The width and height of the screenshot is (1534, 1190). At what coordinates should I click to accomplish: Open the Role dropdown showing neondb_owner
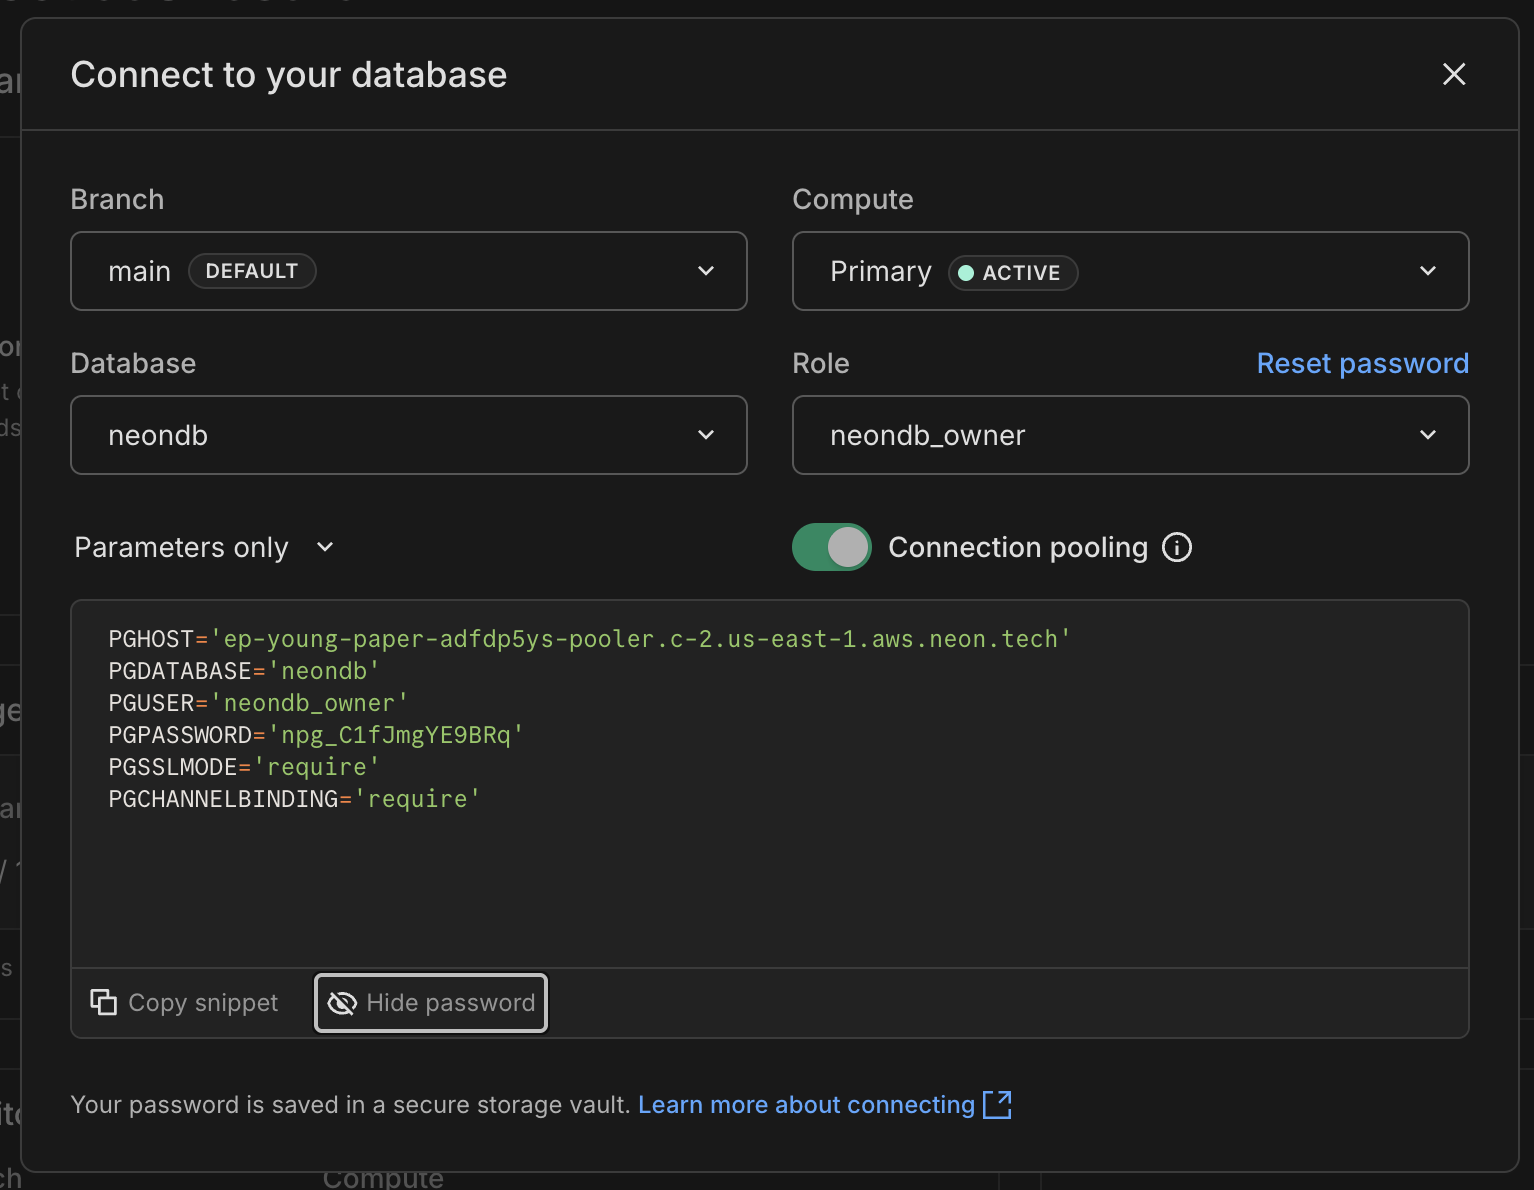click(x=1130, y=435)
